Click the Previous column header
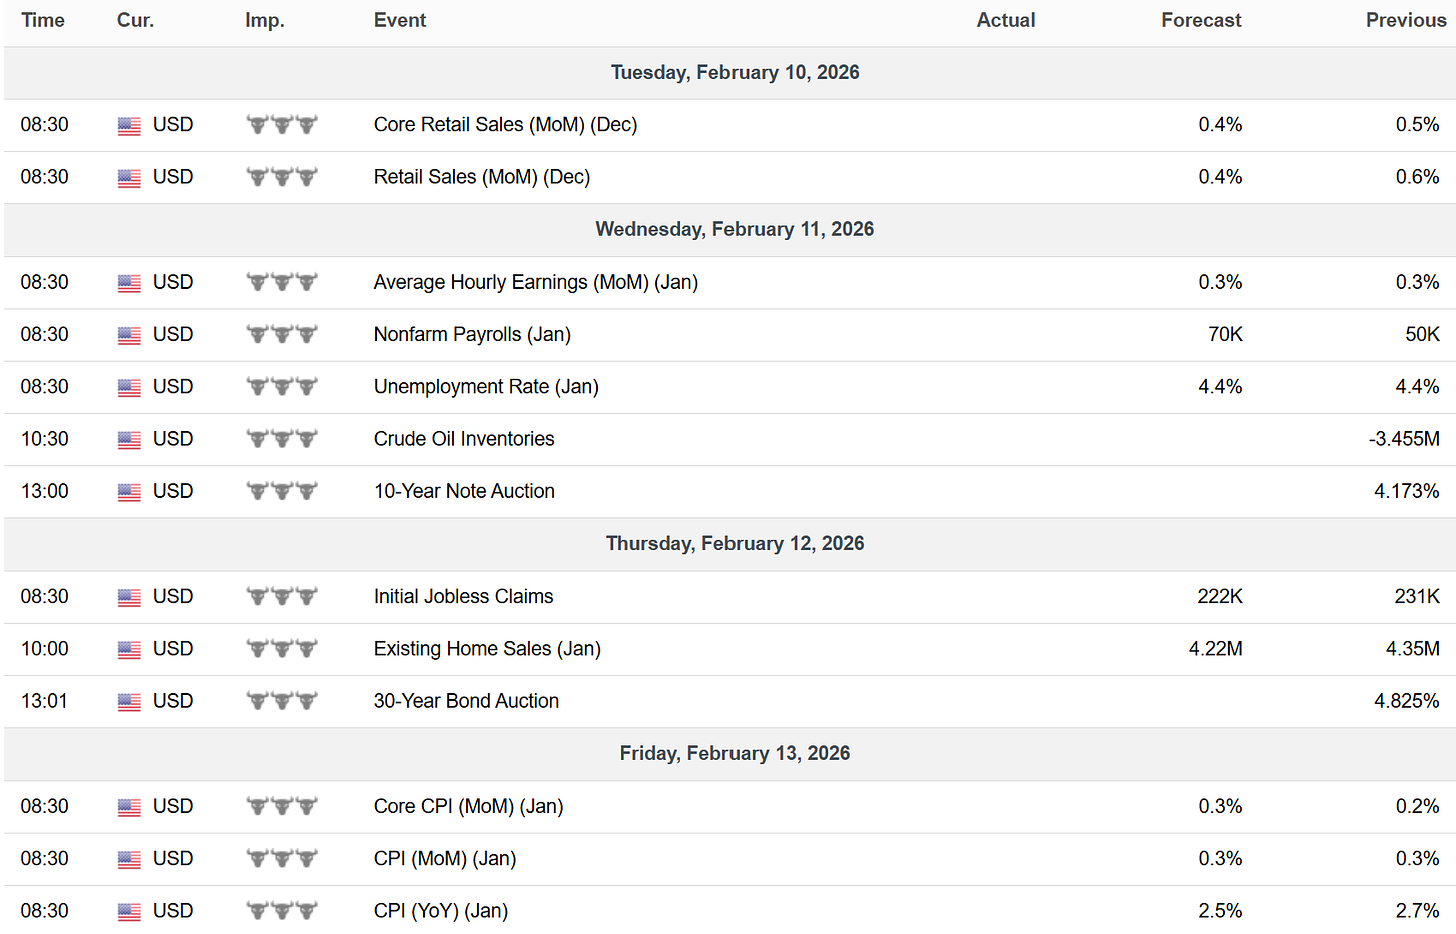This screenshot has width=1456, height=934. 1405,20
